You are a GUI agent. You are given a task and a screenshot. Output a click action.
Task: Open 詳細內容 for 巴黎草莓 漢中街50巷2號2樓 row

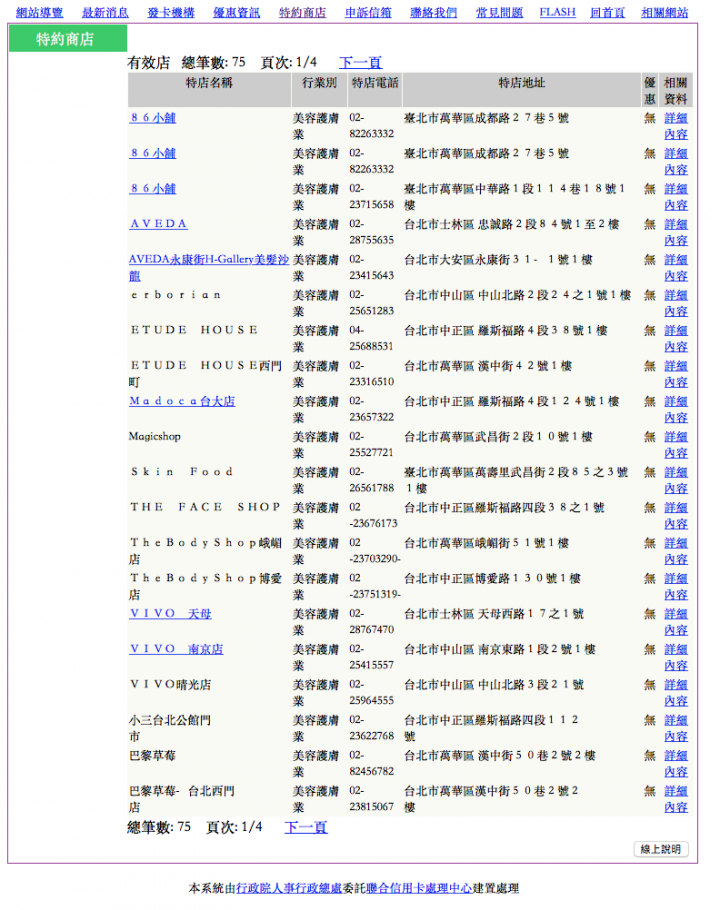[x=676, y=763]
